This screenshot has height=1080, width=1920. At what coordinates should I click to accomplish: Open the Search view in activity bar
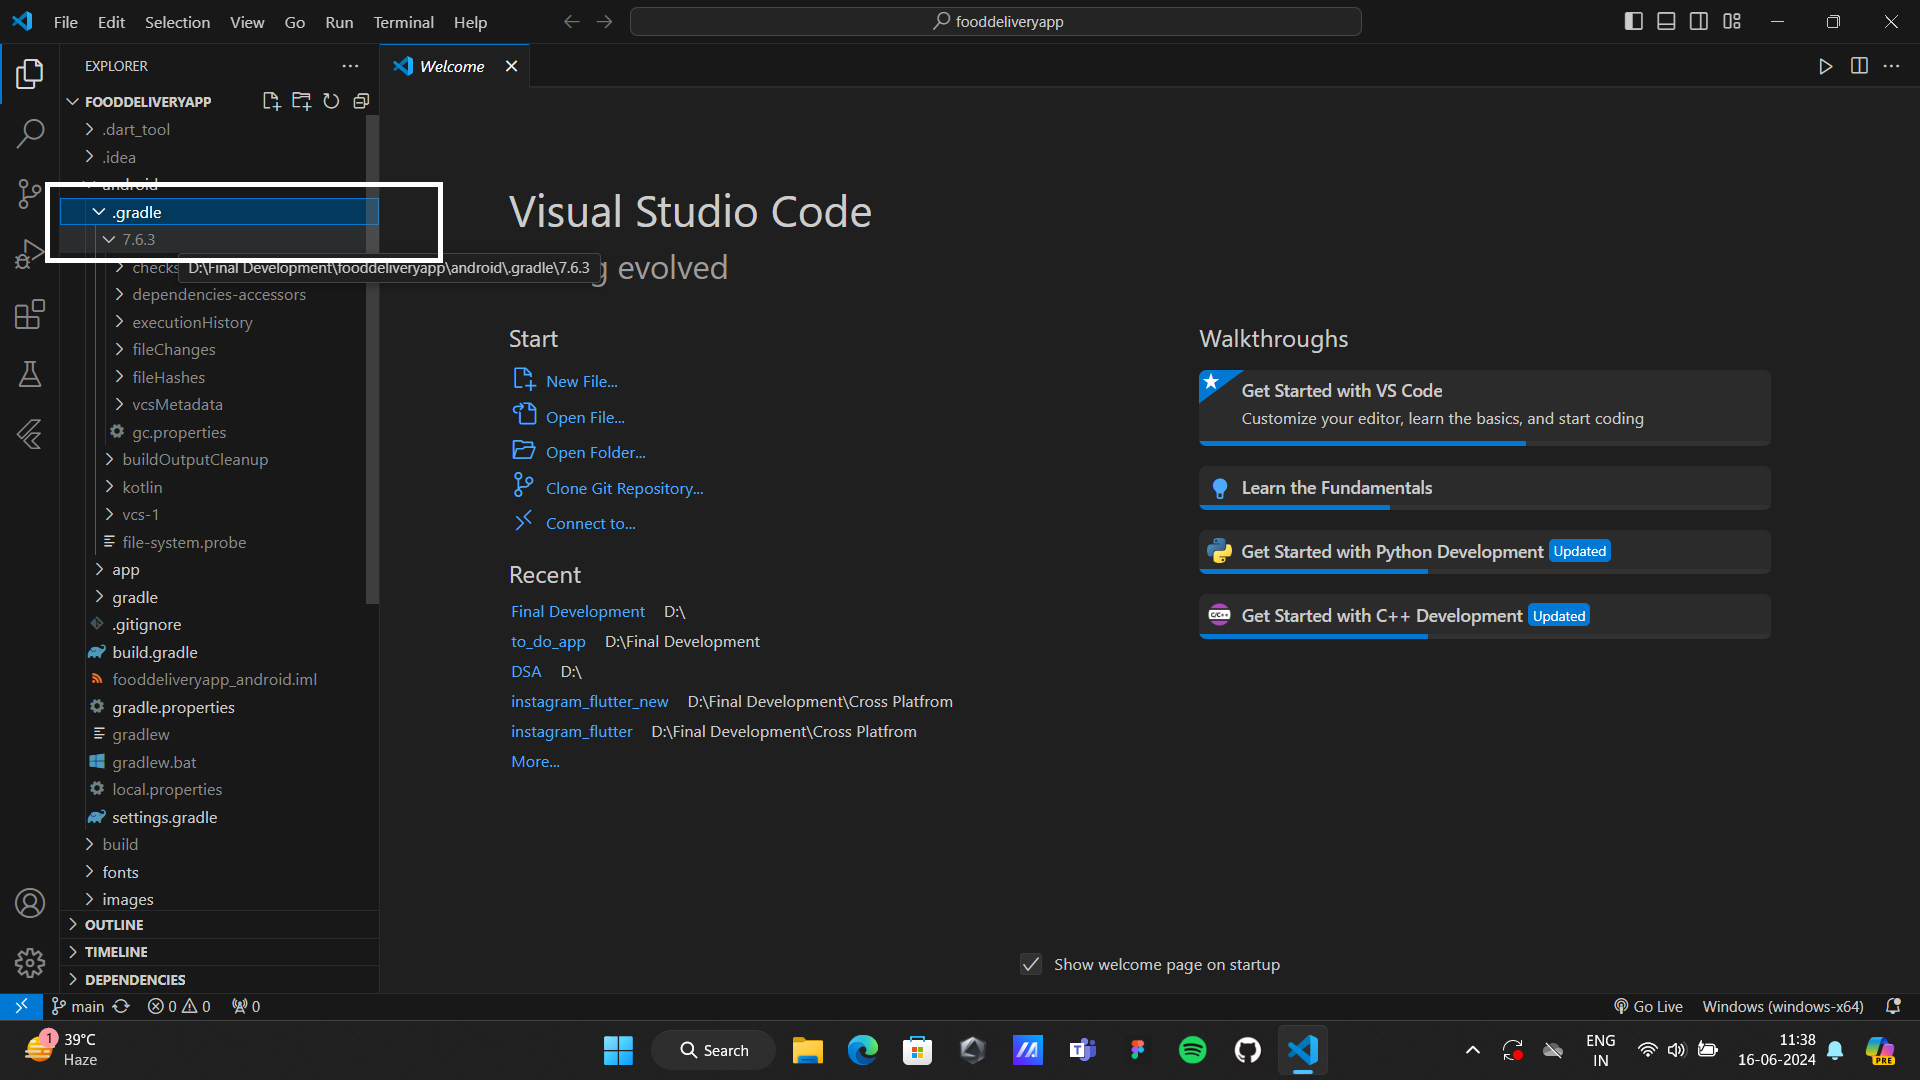[x=30, y=133]
